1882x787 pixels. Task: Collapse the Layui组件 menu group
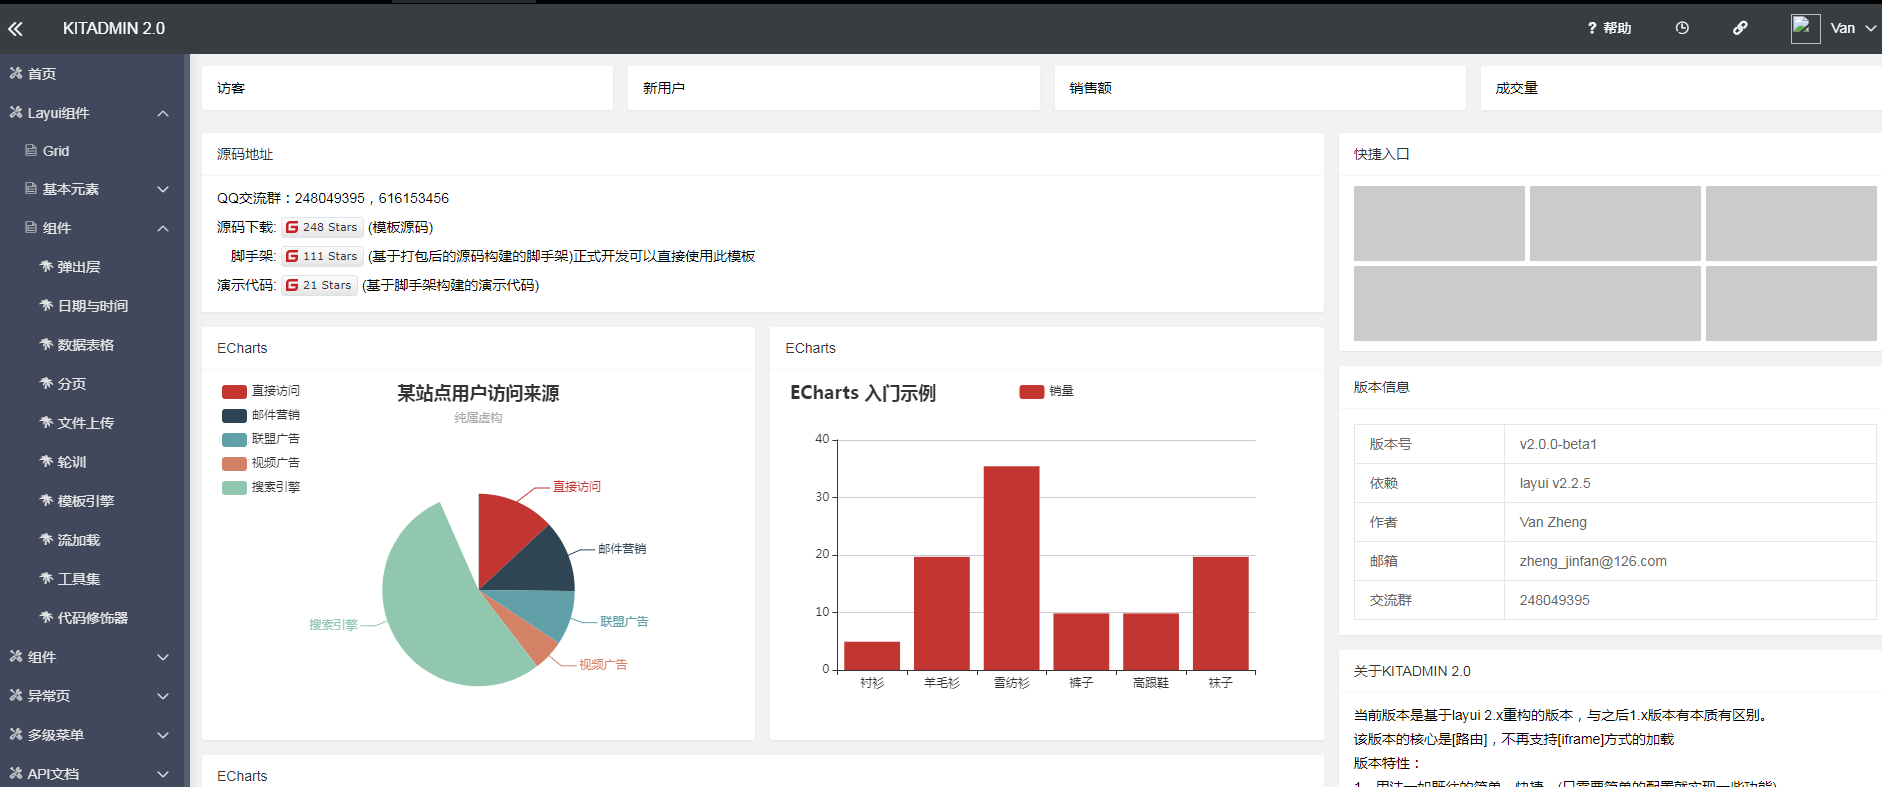162,113
